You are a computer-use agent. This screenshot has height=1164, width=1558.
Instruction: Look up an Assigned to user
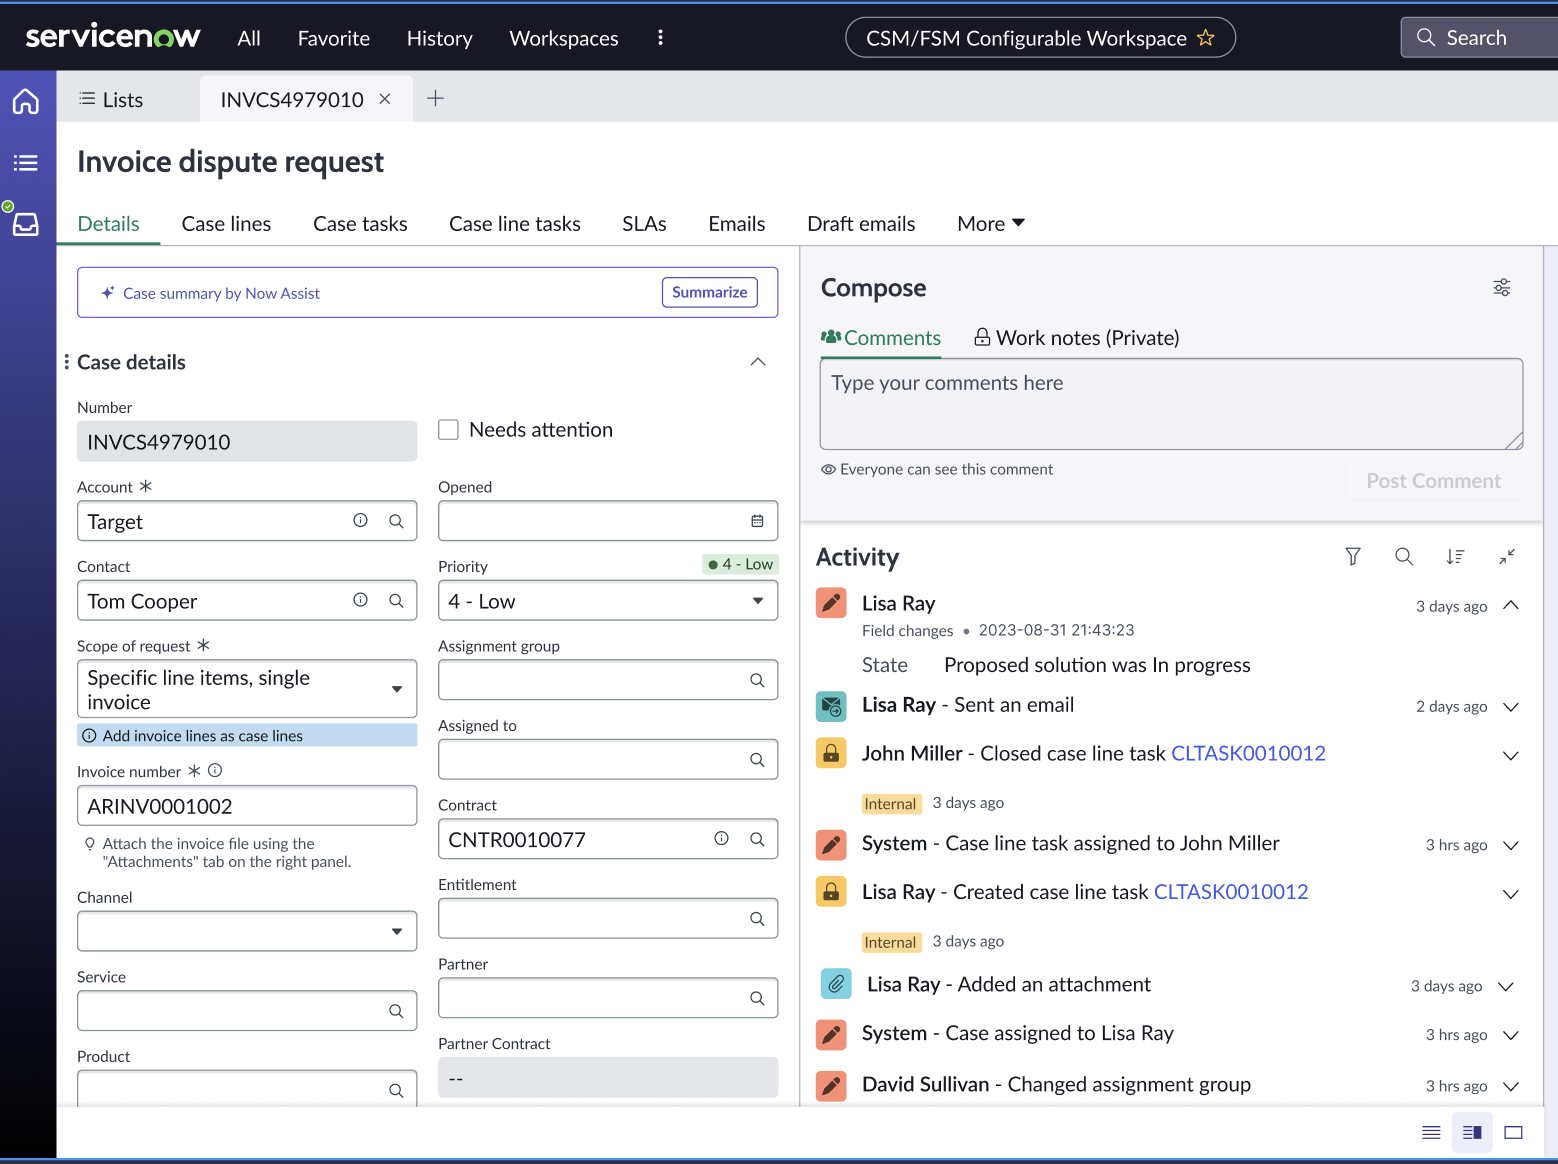tap(757, 760)
